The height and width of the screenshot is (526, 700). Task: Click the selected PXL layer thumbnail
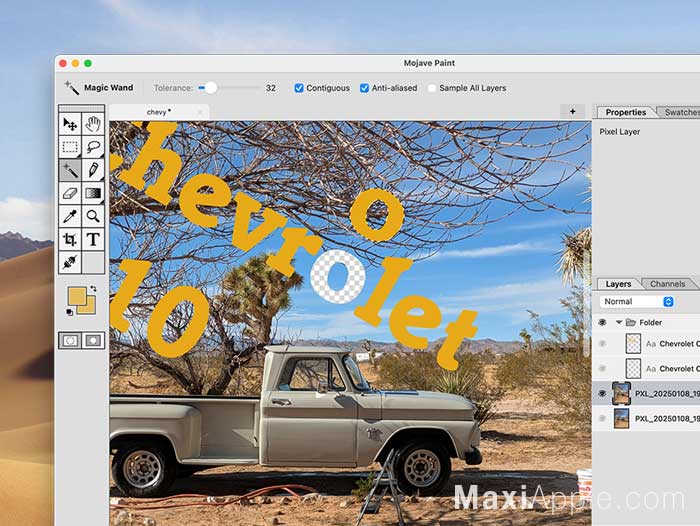coord(621,393)
